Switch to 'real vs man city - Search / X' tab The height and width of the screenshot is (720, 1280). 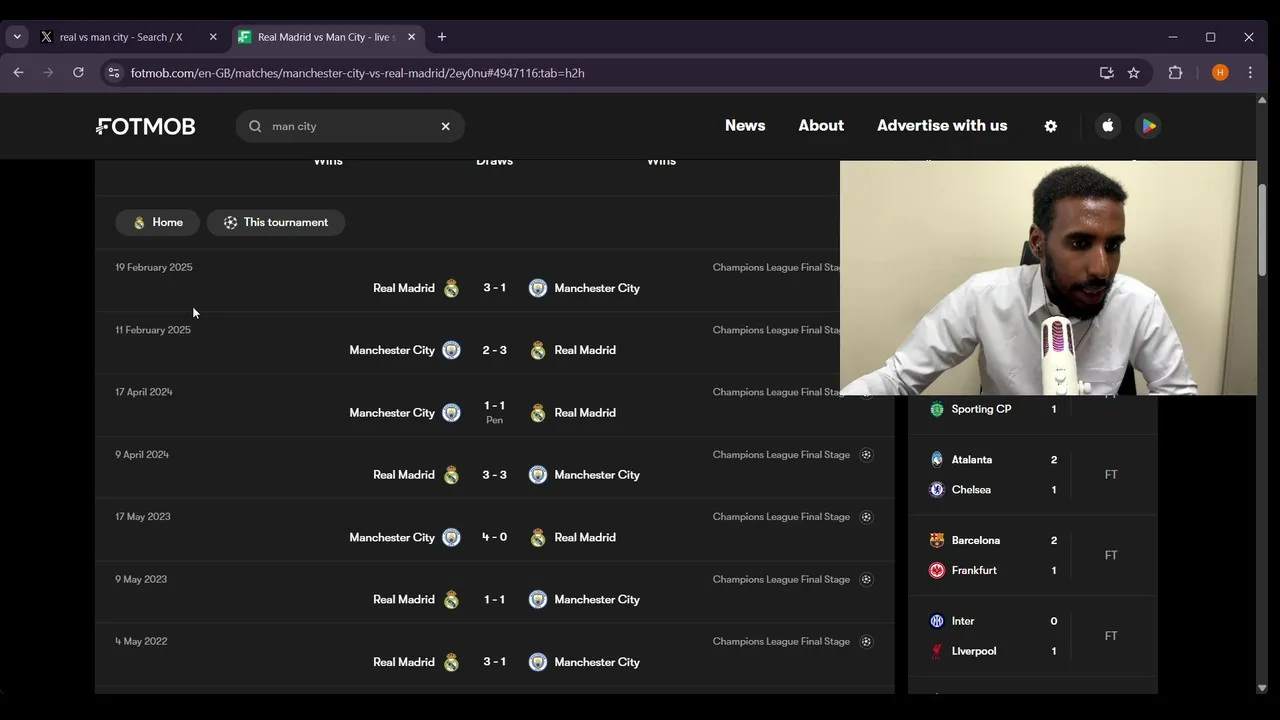click(x=130, y=37)
